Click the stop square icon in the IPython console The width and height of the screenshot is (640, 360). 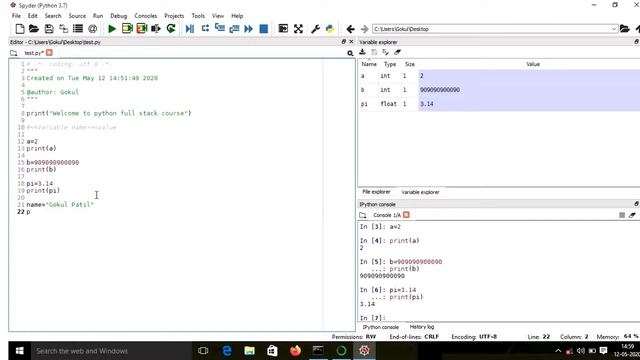(622, 215)
